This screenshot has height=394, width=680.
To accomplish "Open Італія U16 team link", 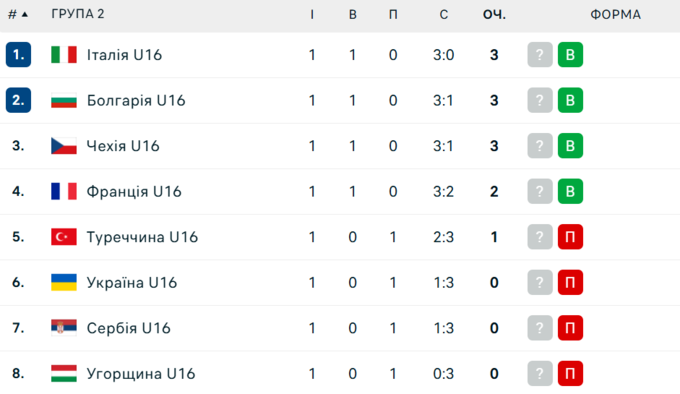I will tap(124, 55).
